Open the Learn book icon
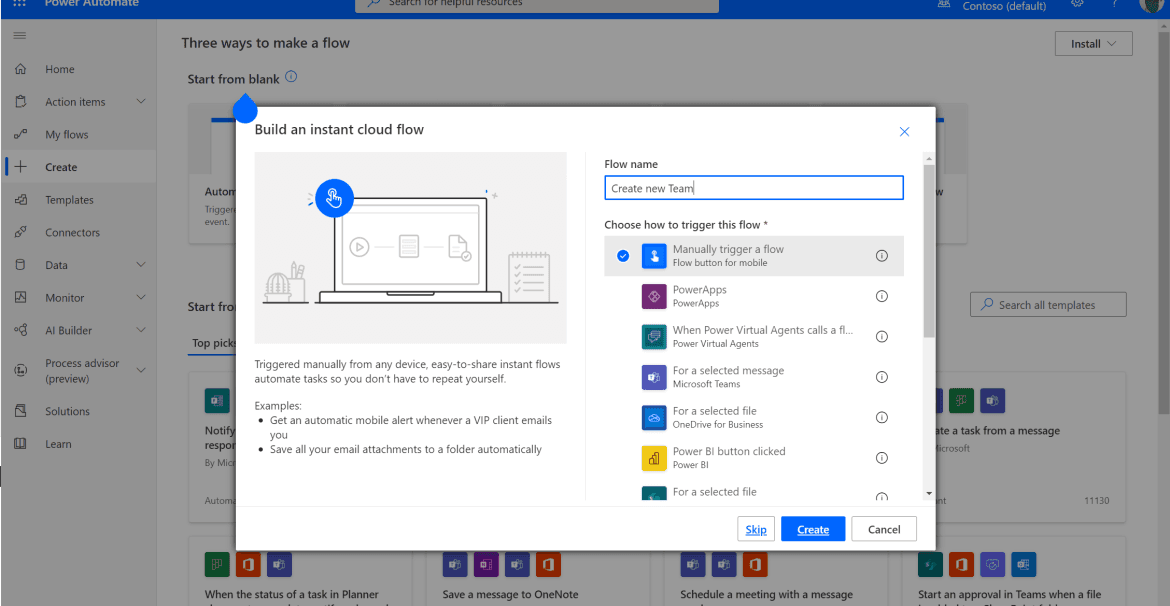The image size is (1170, 606). [x=21, y=444]
